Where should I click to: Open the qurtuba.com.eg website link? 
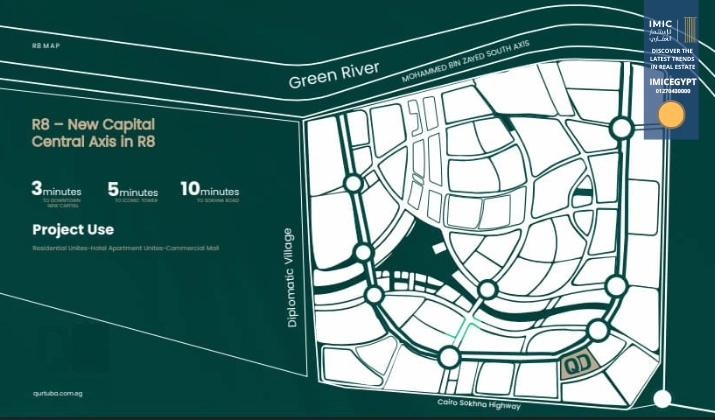click(x=55, y=394)
